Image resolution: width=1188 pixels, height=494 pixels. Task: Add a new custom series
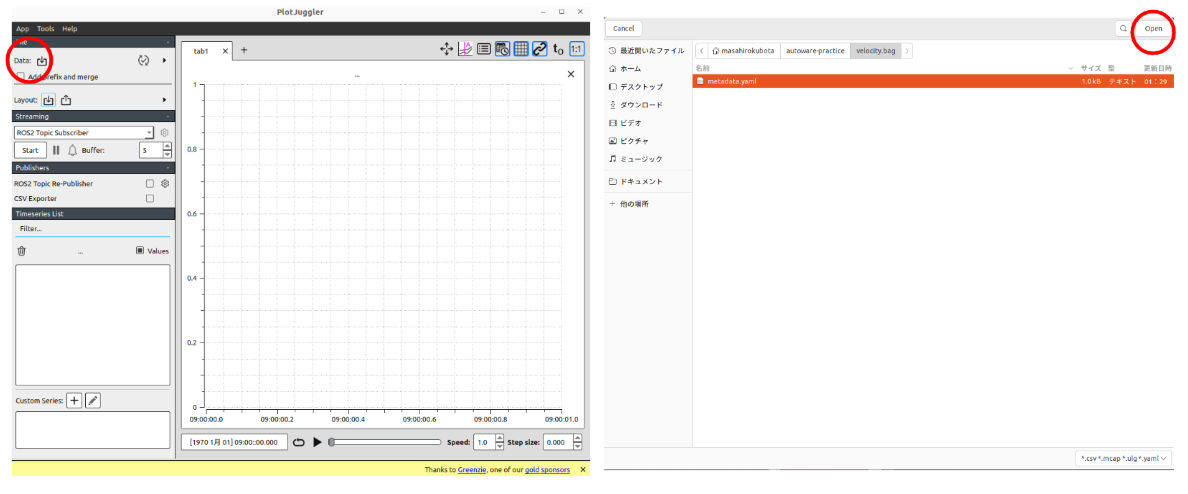click(74, 400)
